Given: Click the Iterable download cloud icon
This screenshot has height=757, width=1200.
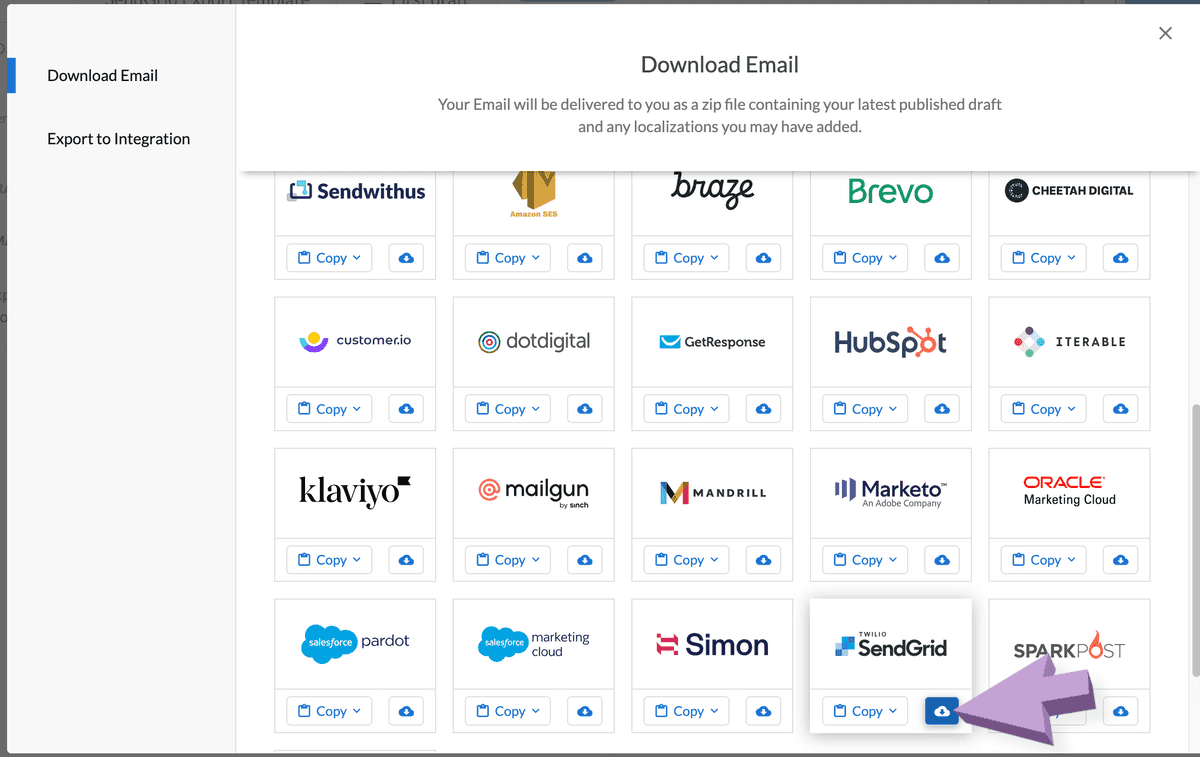Looking at the screenshot, I should pos(1121,409).
